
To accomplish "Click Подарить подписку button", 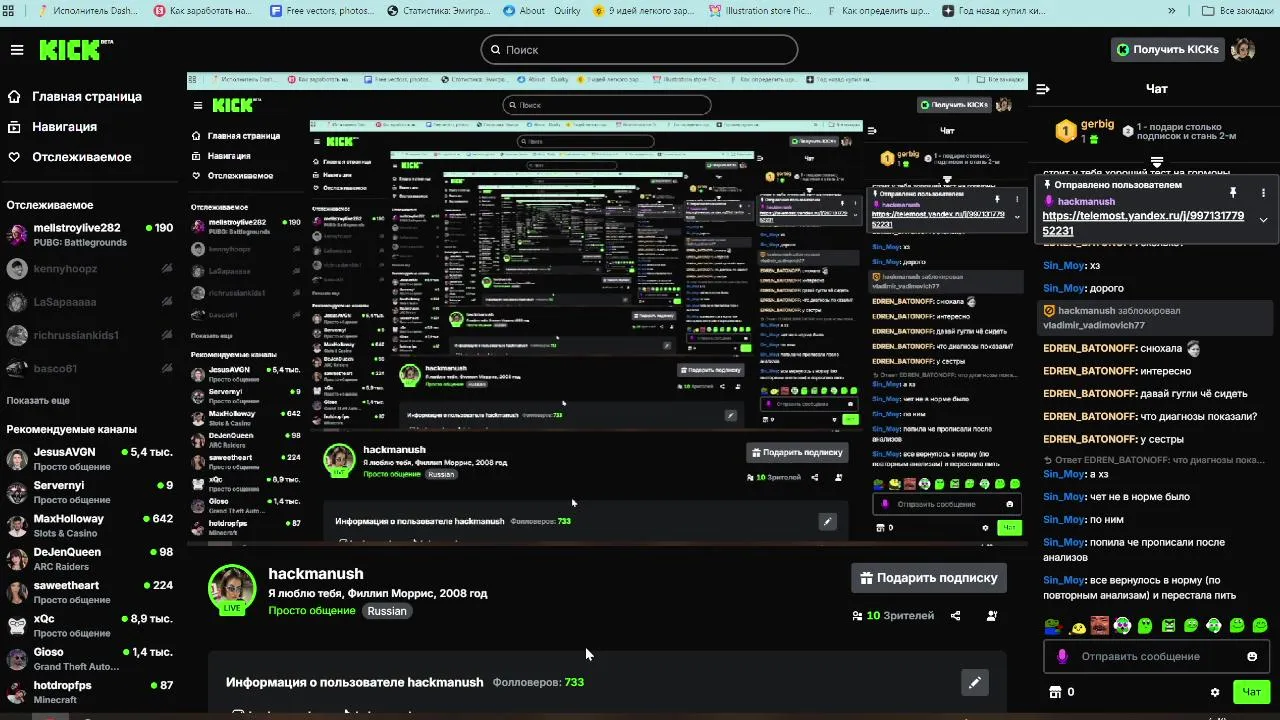I will click(929, 578).
